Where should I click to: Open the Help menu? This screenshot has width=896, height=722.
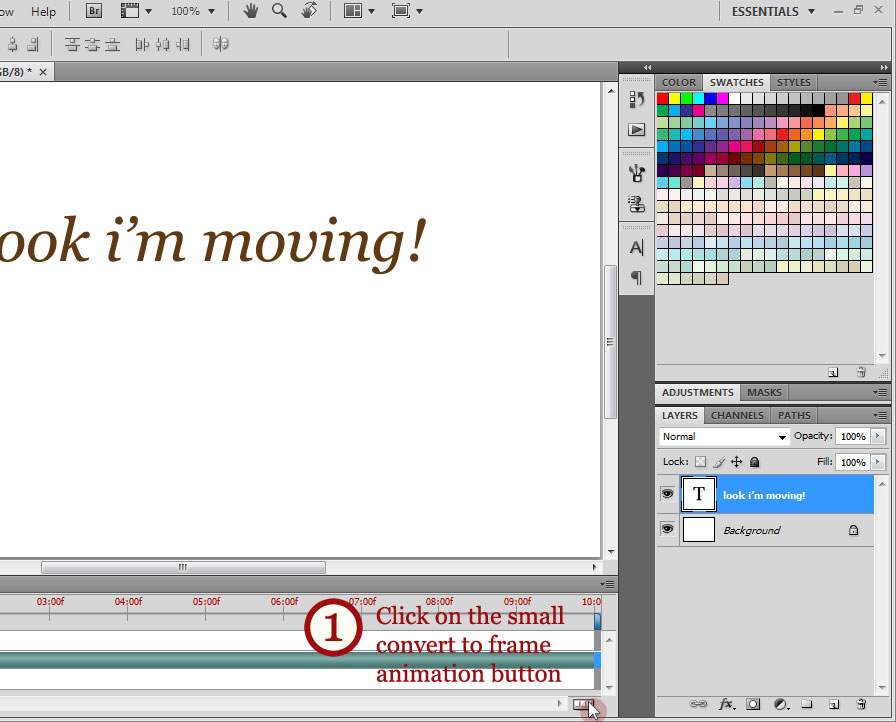(44, 12)
